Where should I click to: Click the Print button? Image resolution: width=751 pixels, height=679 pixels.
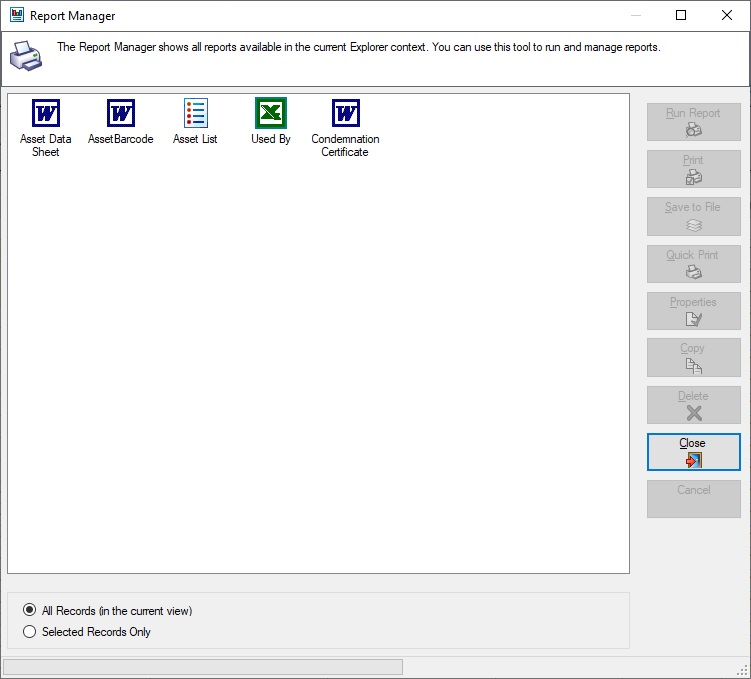694,169
